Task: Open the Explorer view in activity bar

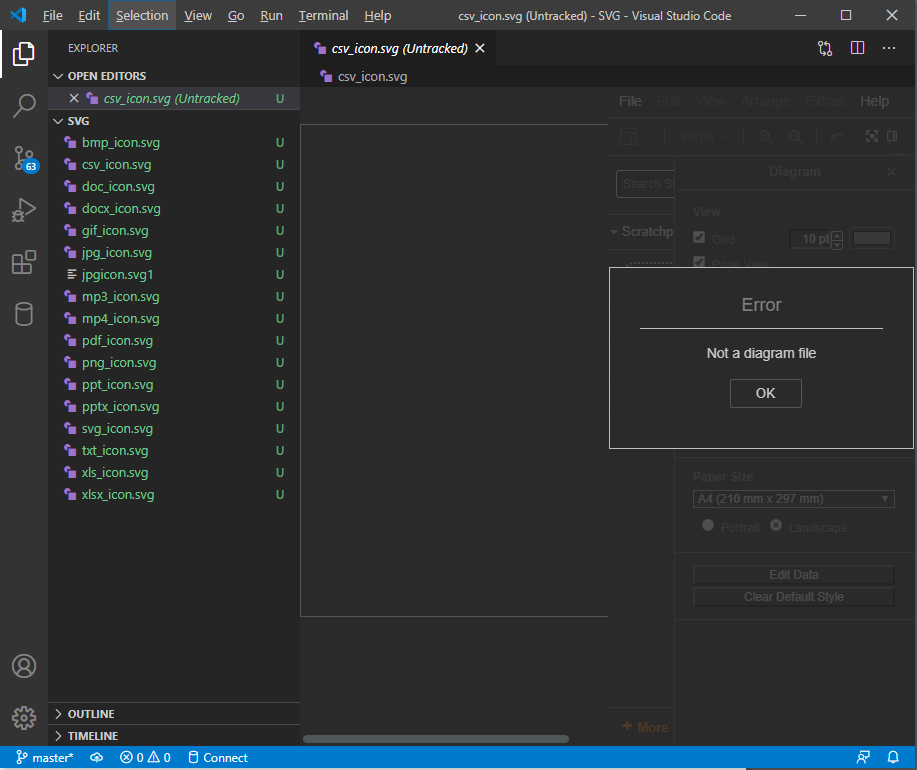Action: coord(23,54)
